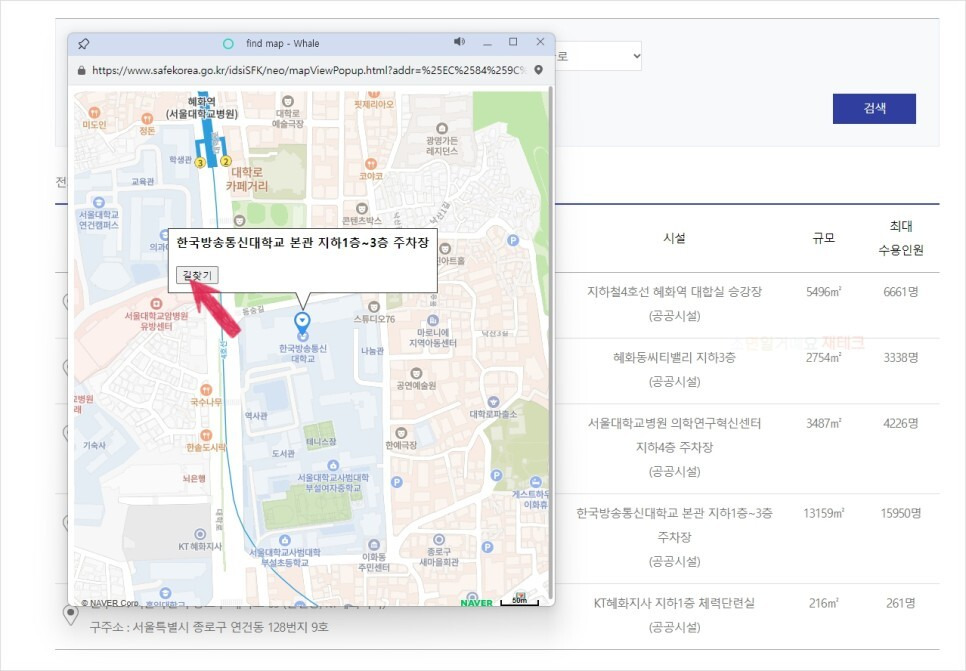Click subway exit 3 marker at 혜화역
This screenshot has height=671, width=966.
(200, 163)
